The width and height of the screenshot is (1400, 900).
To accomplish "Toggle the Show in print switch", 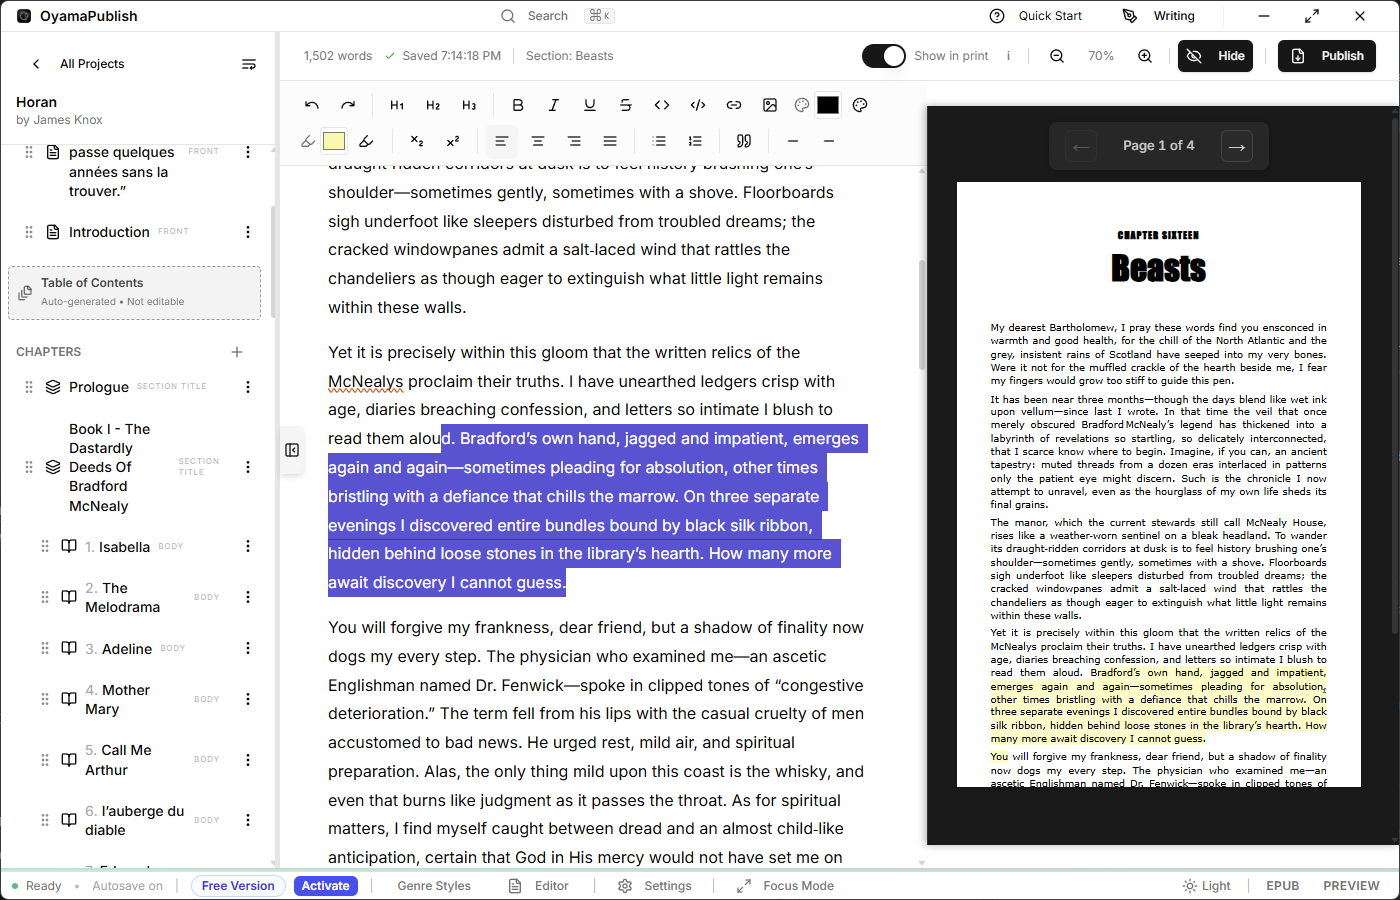I will [x=883, y=56].
